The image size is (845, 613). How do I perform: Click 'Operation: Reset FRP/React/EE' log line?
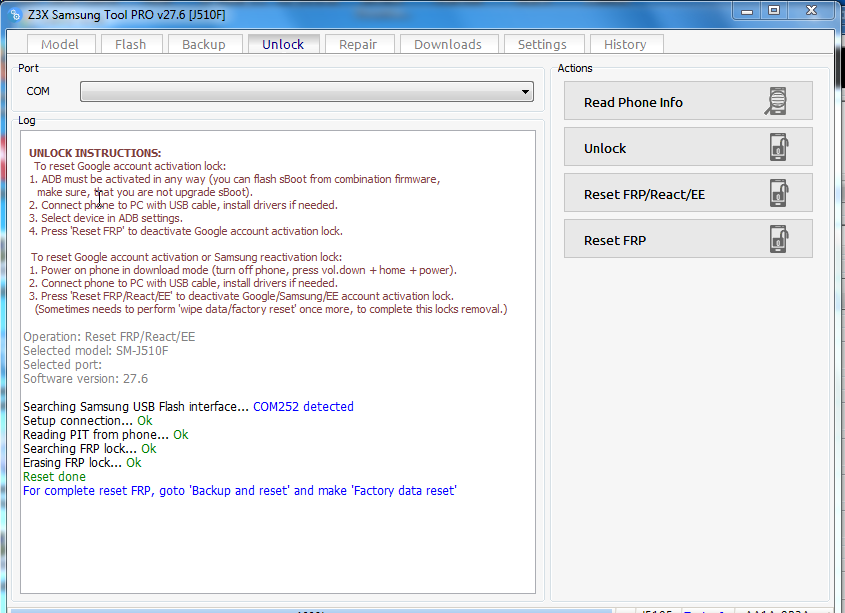109,336
